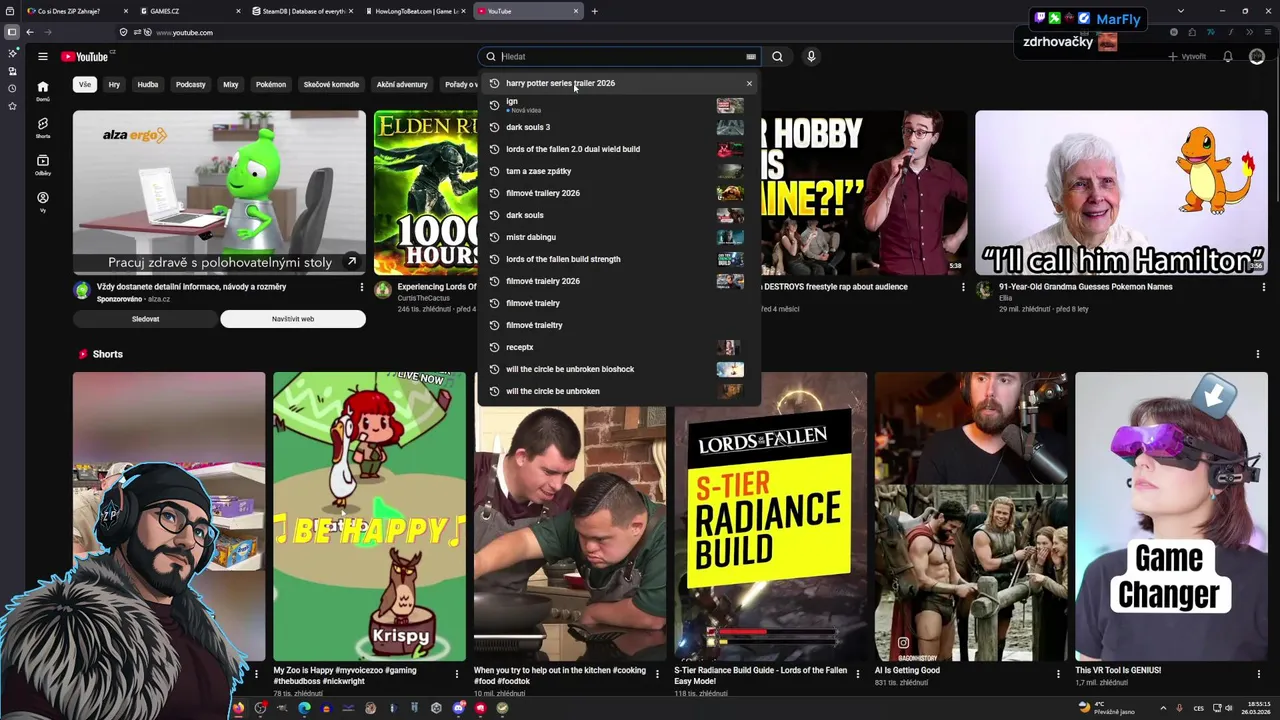Switch to the SteamDB tab
This screenshot has width=1280, height=720.
tap(301, 11)
